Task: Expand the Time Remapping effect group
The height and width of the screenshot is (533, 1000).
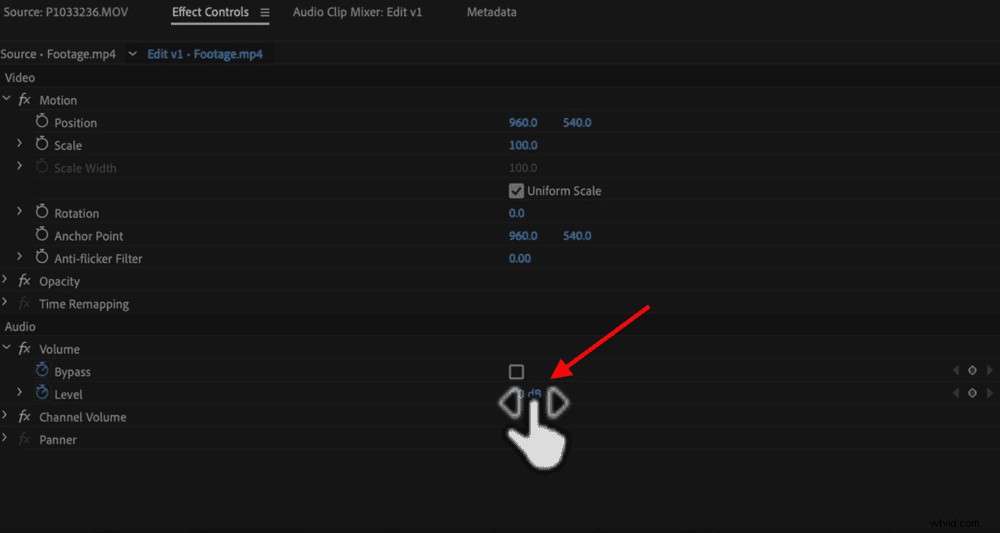Action: (x=6, y=302)
